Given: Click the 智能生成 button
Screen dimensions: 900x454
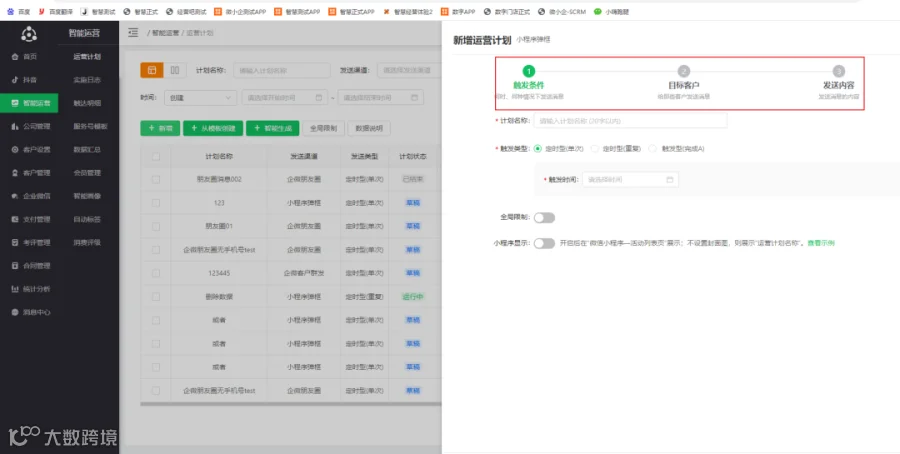Looking at the screenshot, I should pos(273,129).
